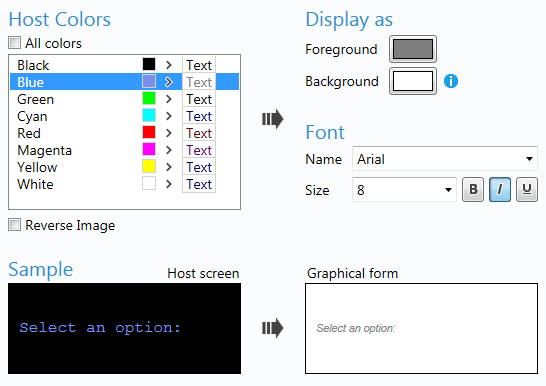The width and height of the screenshot is (546, 386).
Task: Click the magenta color swatch in list
Action: coord(149,149)
